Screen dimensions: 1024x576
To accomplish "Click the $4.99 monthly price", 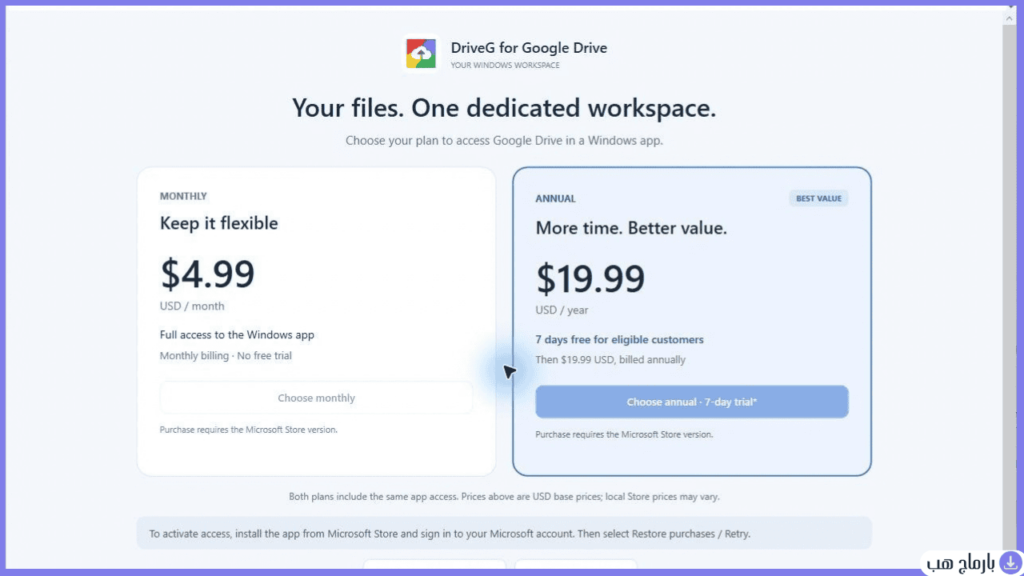I will [207, 274].
